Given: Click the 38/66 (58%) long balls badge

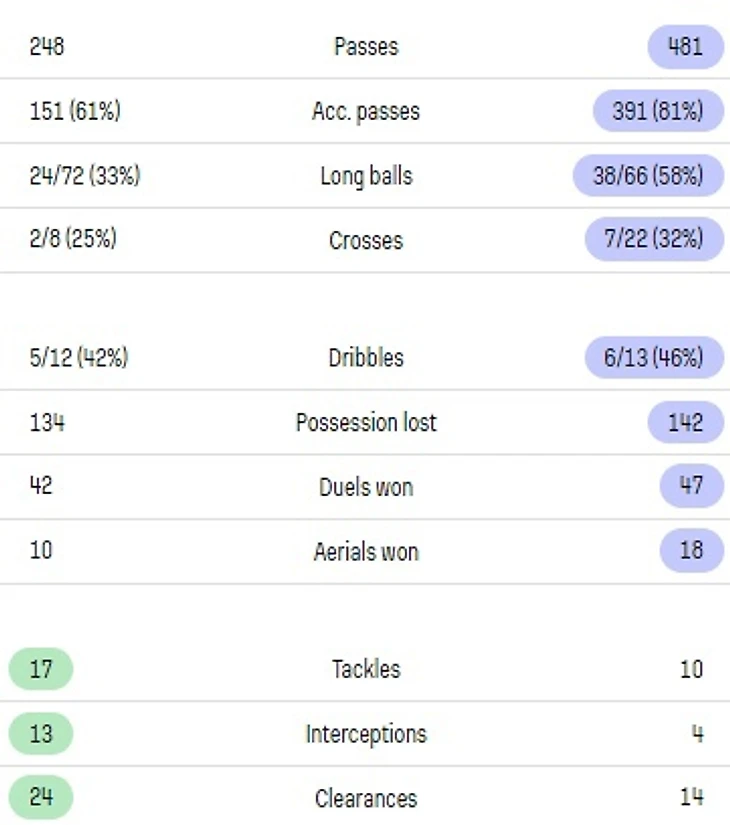Looking at the screenshot, I should coord(648,176).
